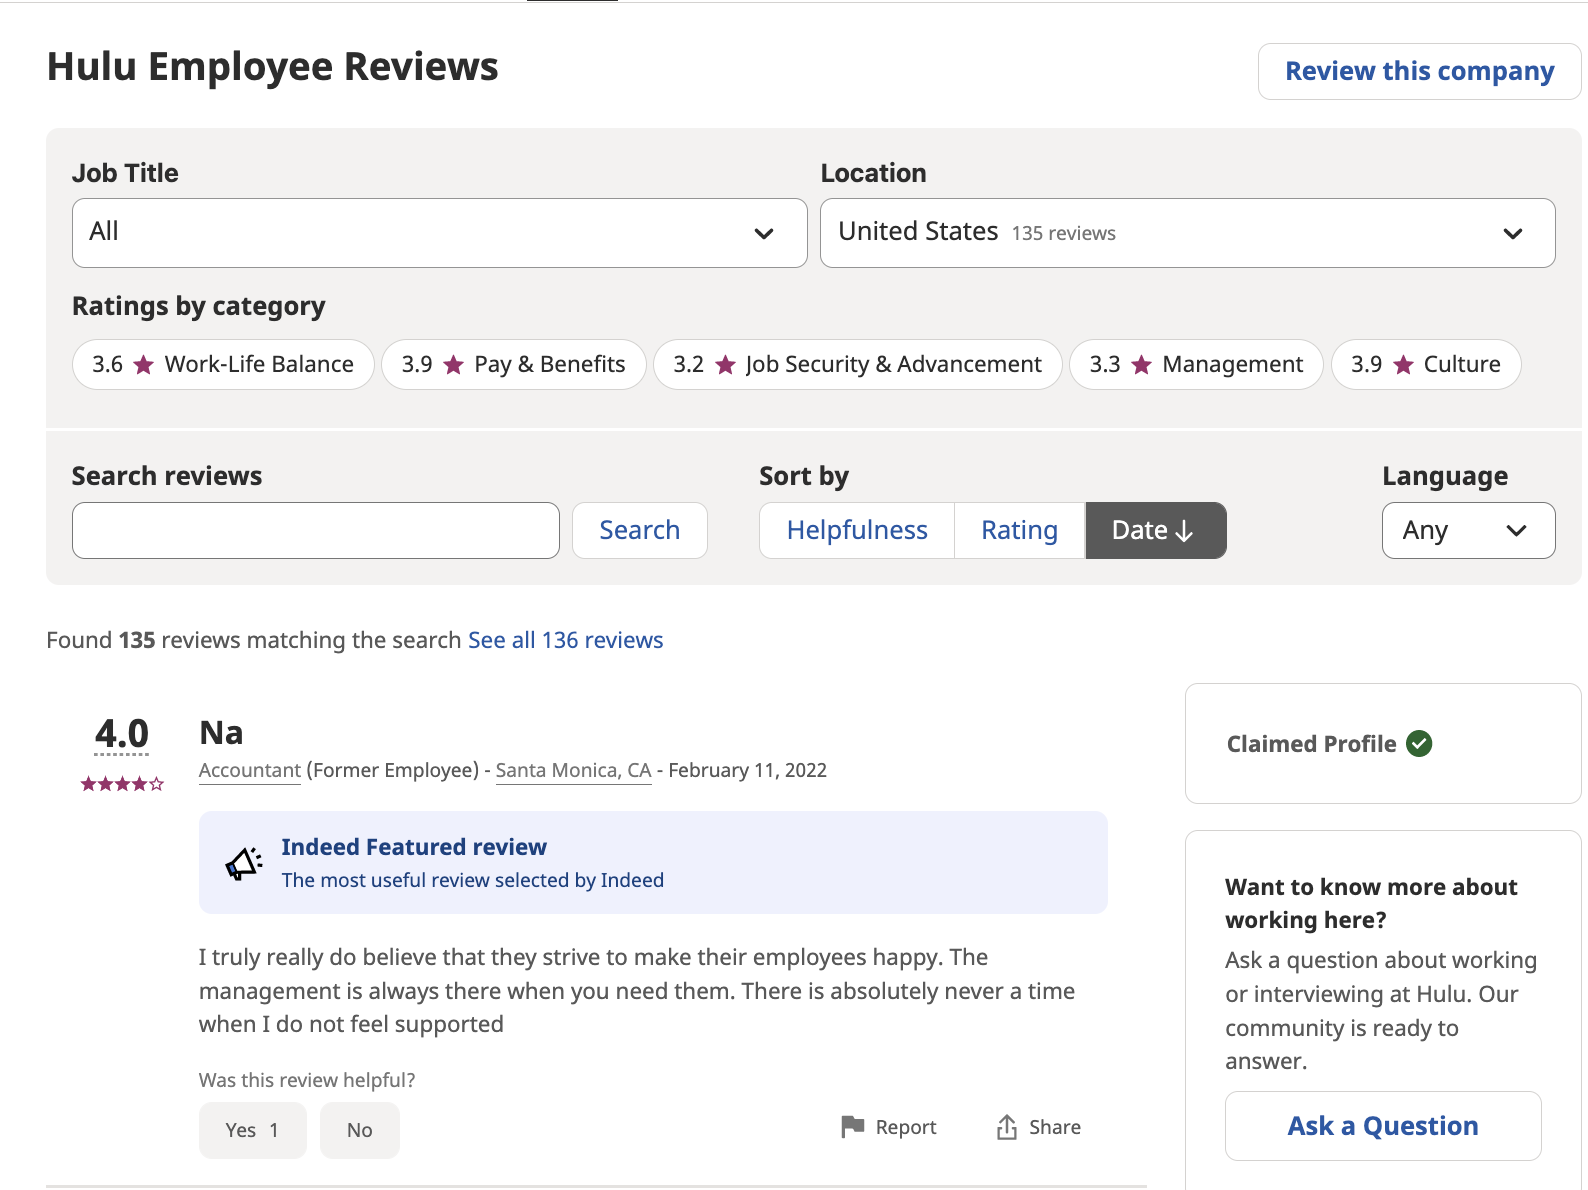Click the Report flag icon
Screen dimensions: 1588x1190
(x=852, y=1127)
